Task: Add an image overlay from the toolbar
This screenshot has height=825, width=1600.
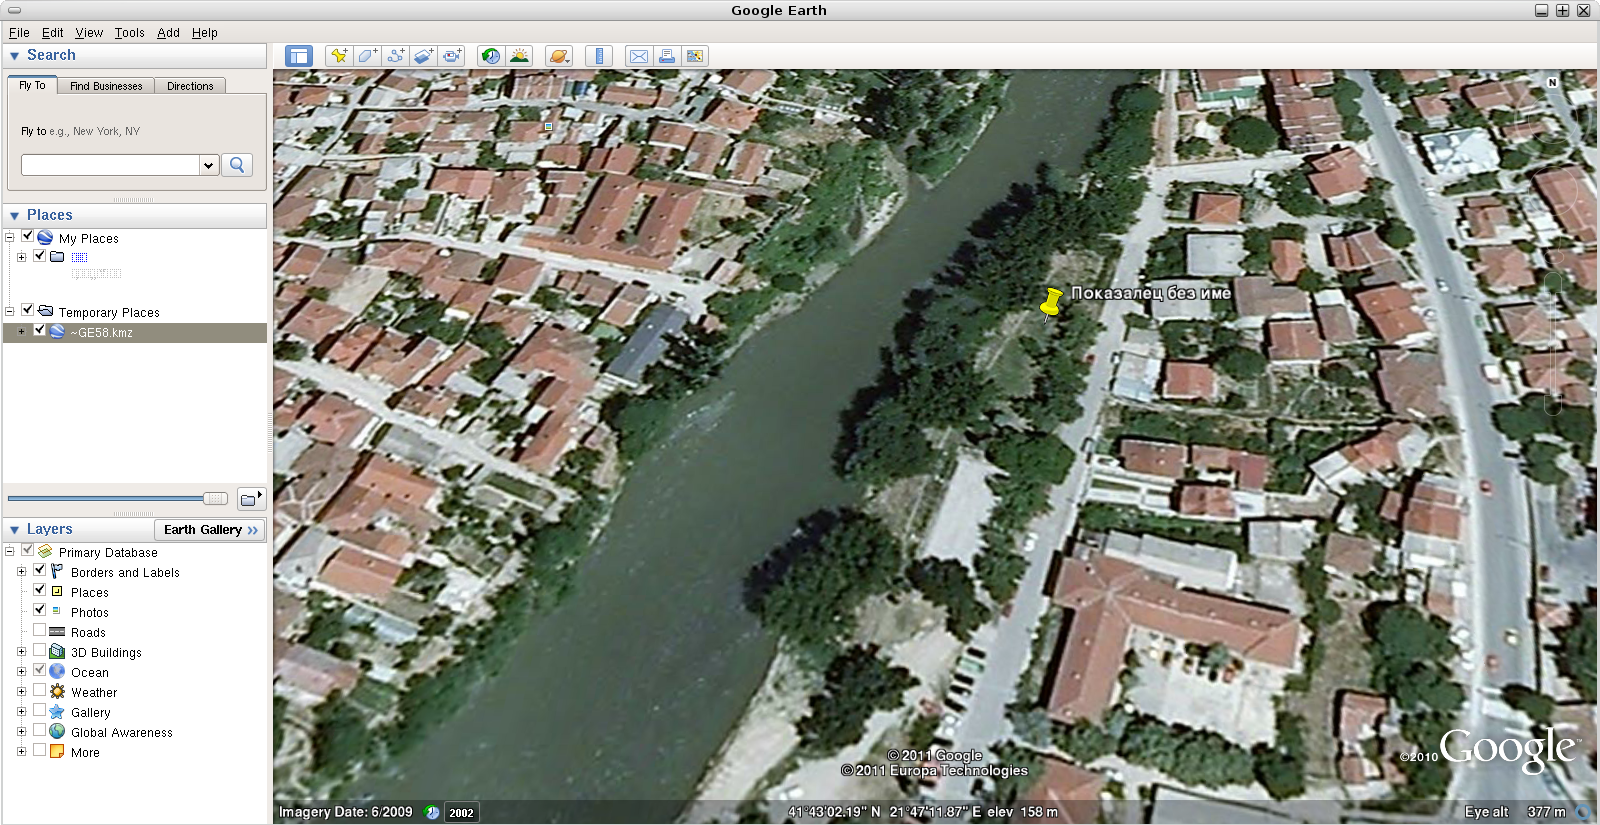Action: [x=424, y=56]
